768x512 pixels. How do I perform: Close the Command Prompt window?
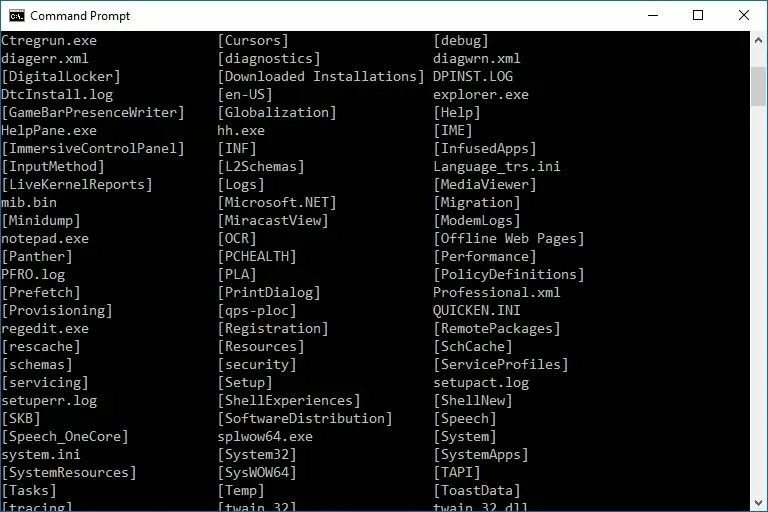[744, 16]
